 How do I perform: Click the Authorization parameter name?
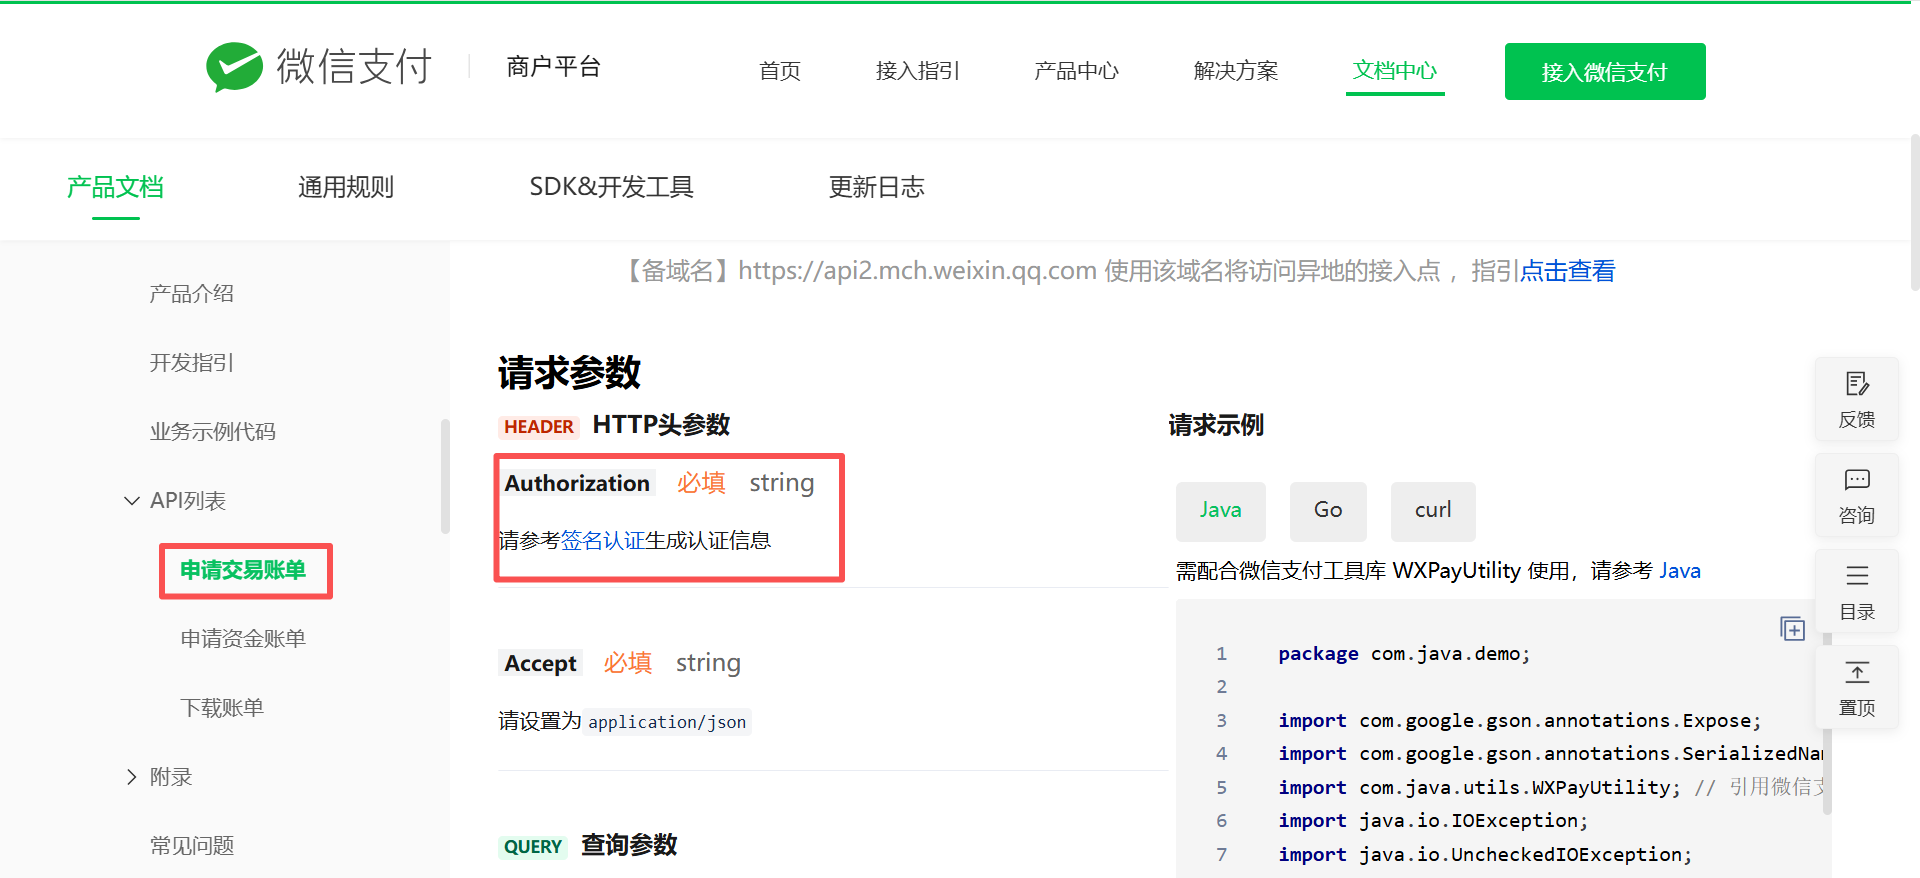point(577,483)
